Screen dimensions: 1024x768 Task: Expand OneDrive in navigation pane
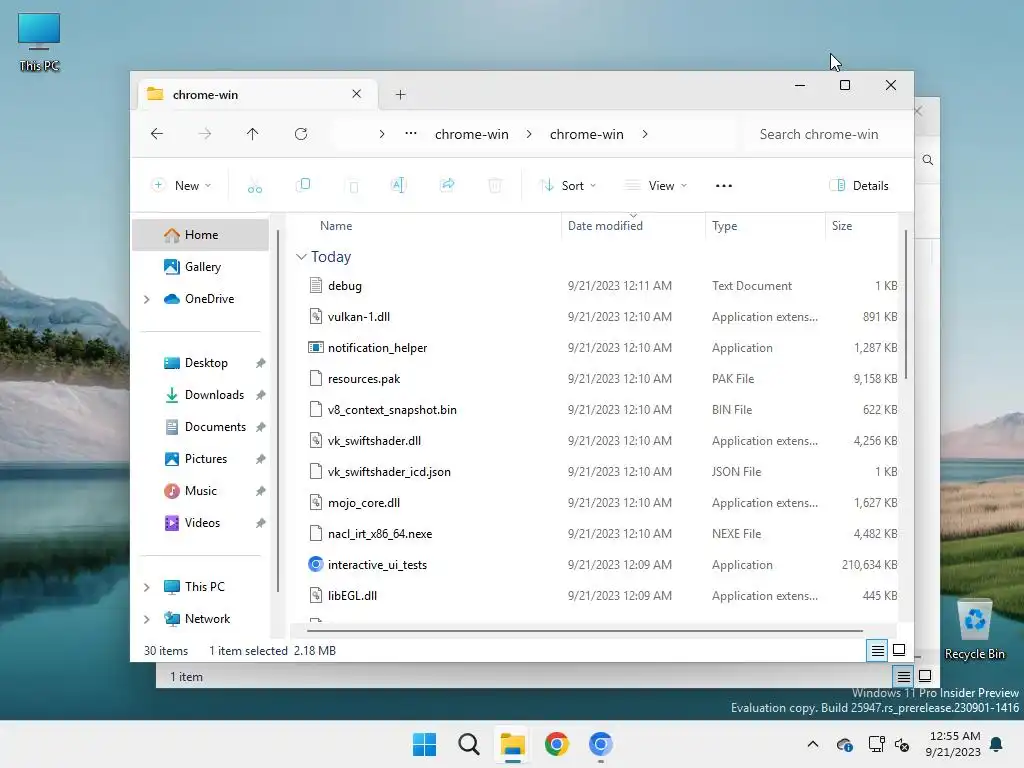[x=147, y=299]
